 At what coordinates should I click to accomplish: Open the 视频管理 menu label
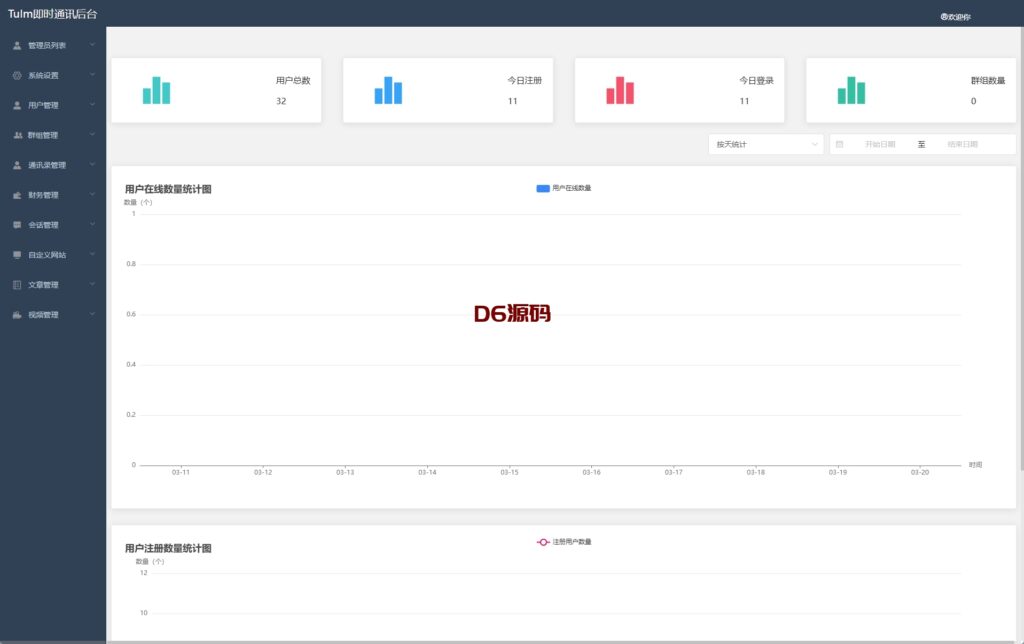(43, 315)
